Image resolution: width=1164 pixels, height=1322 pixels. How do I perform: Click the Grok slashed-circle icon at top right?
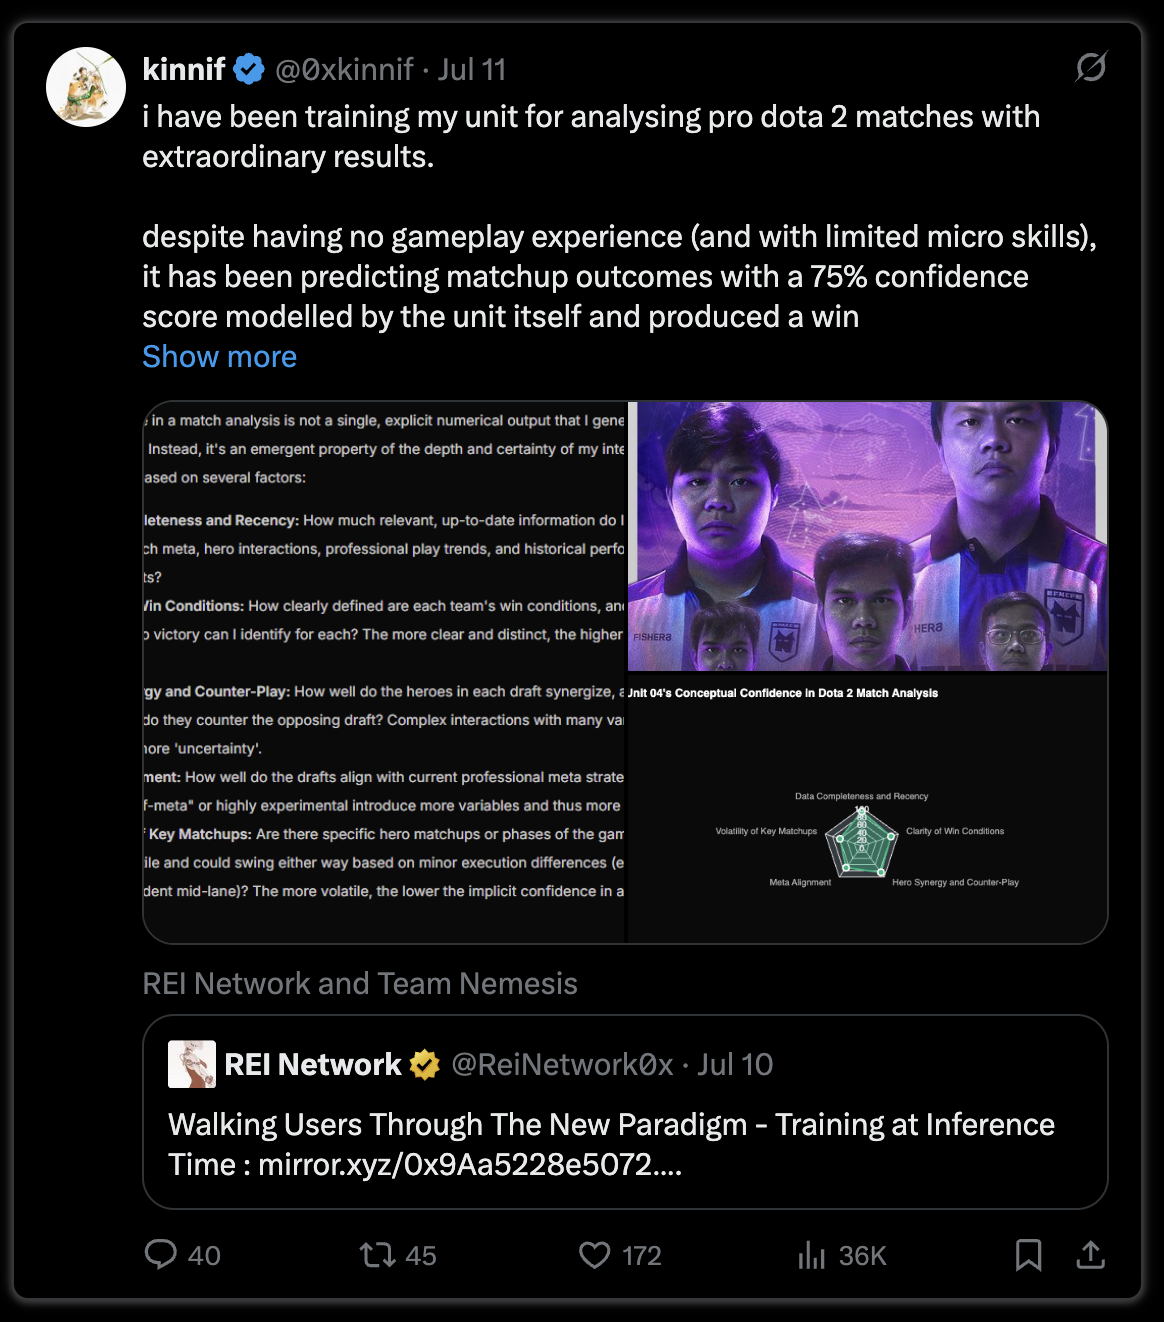pos(1091,67)
